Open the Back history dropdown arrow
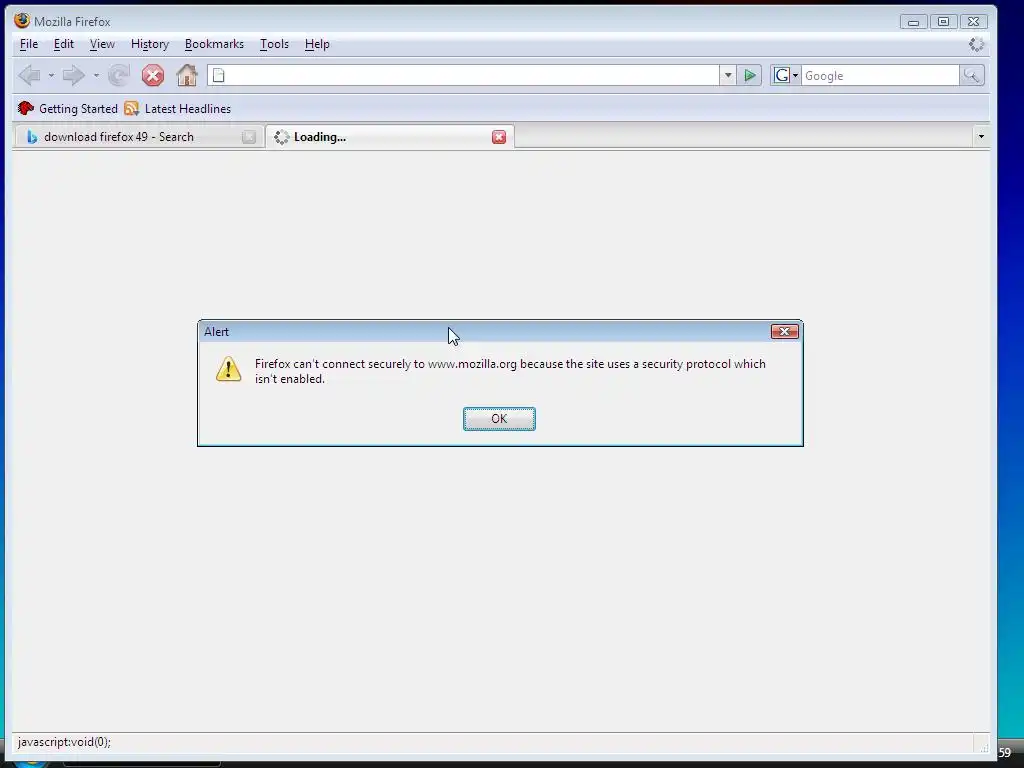This screenshot has width=1024, height=768. [51, 76]
